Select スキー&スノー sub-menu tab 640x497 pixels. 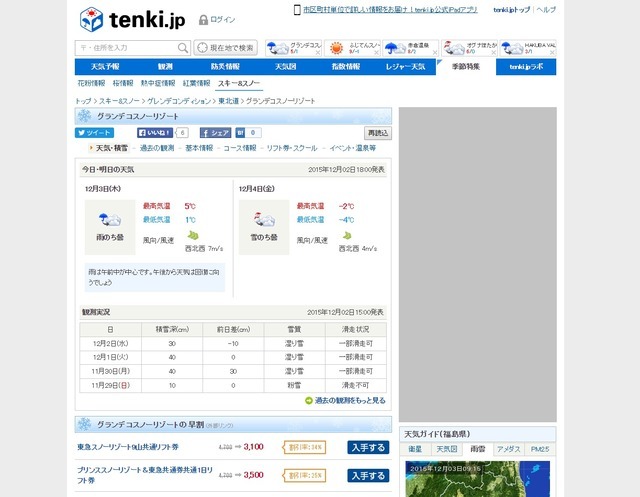(239, 84)
